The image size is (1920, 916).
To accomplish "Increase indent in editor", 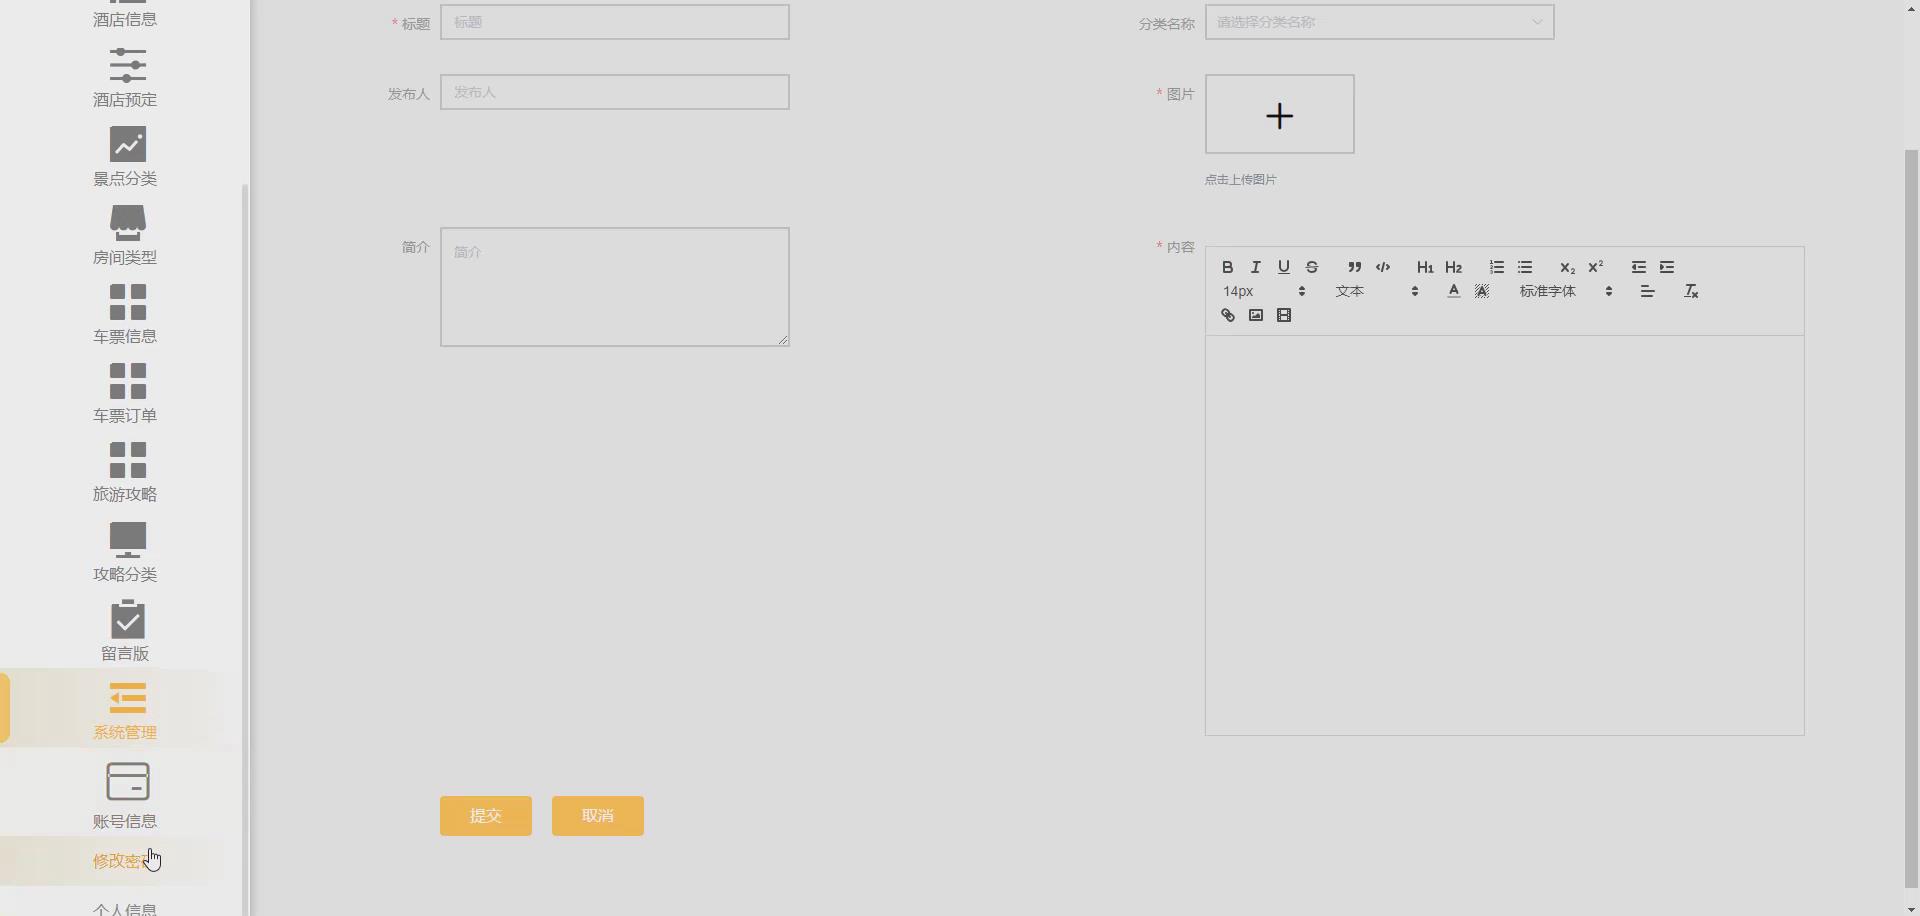I will click(x=1666, y=267).
